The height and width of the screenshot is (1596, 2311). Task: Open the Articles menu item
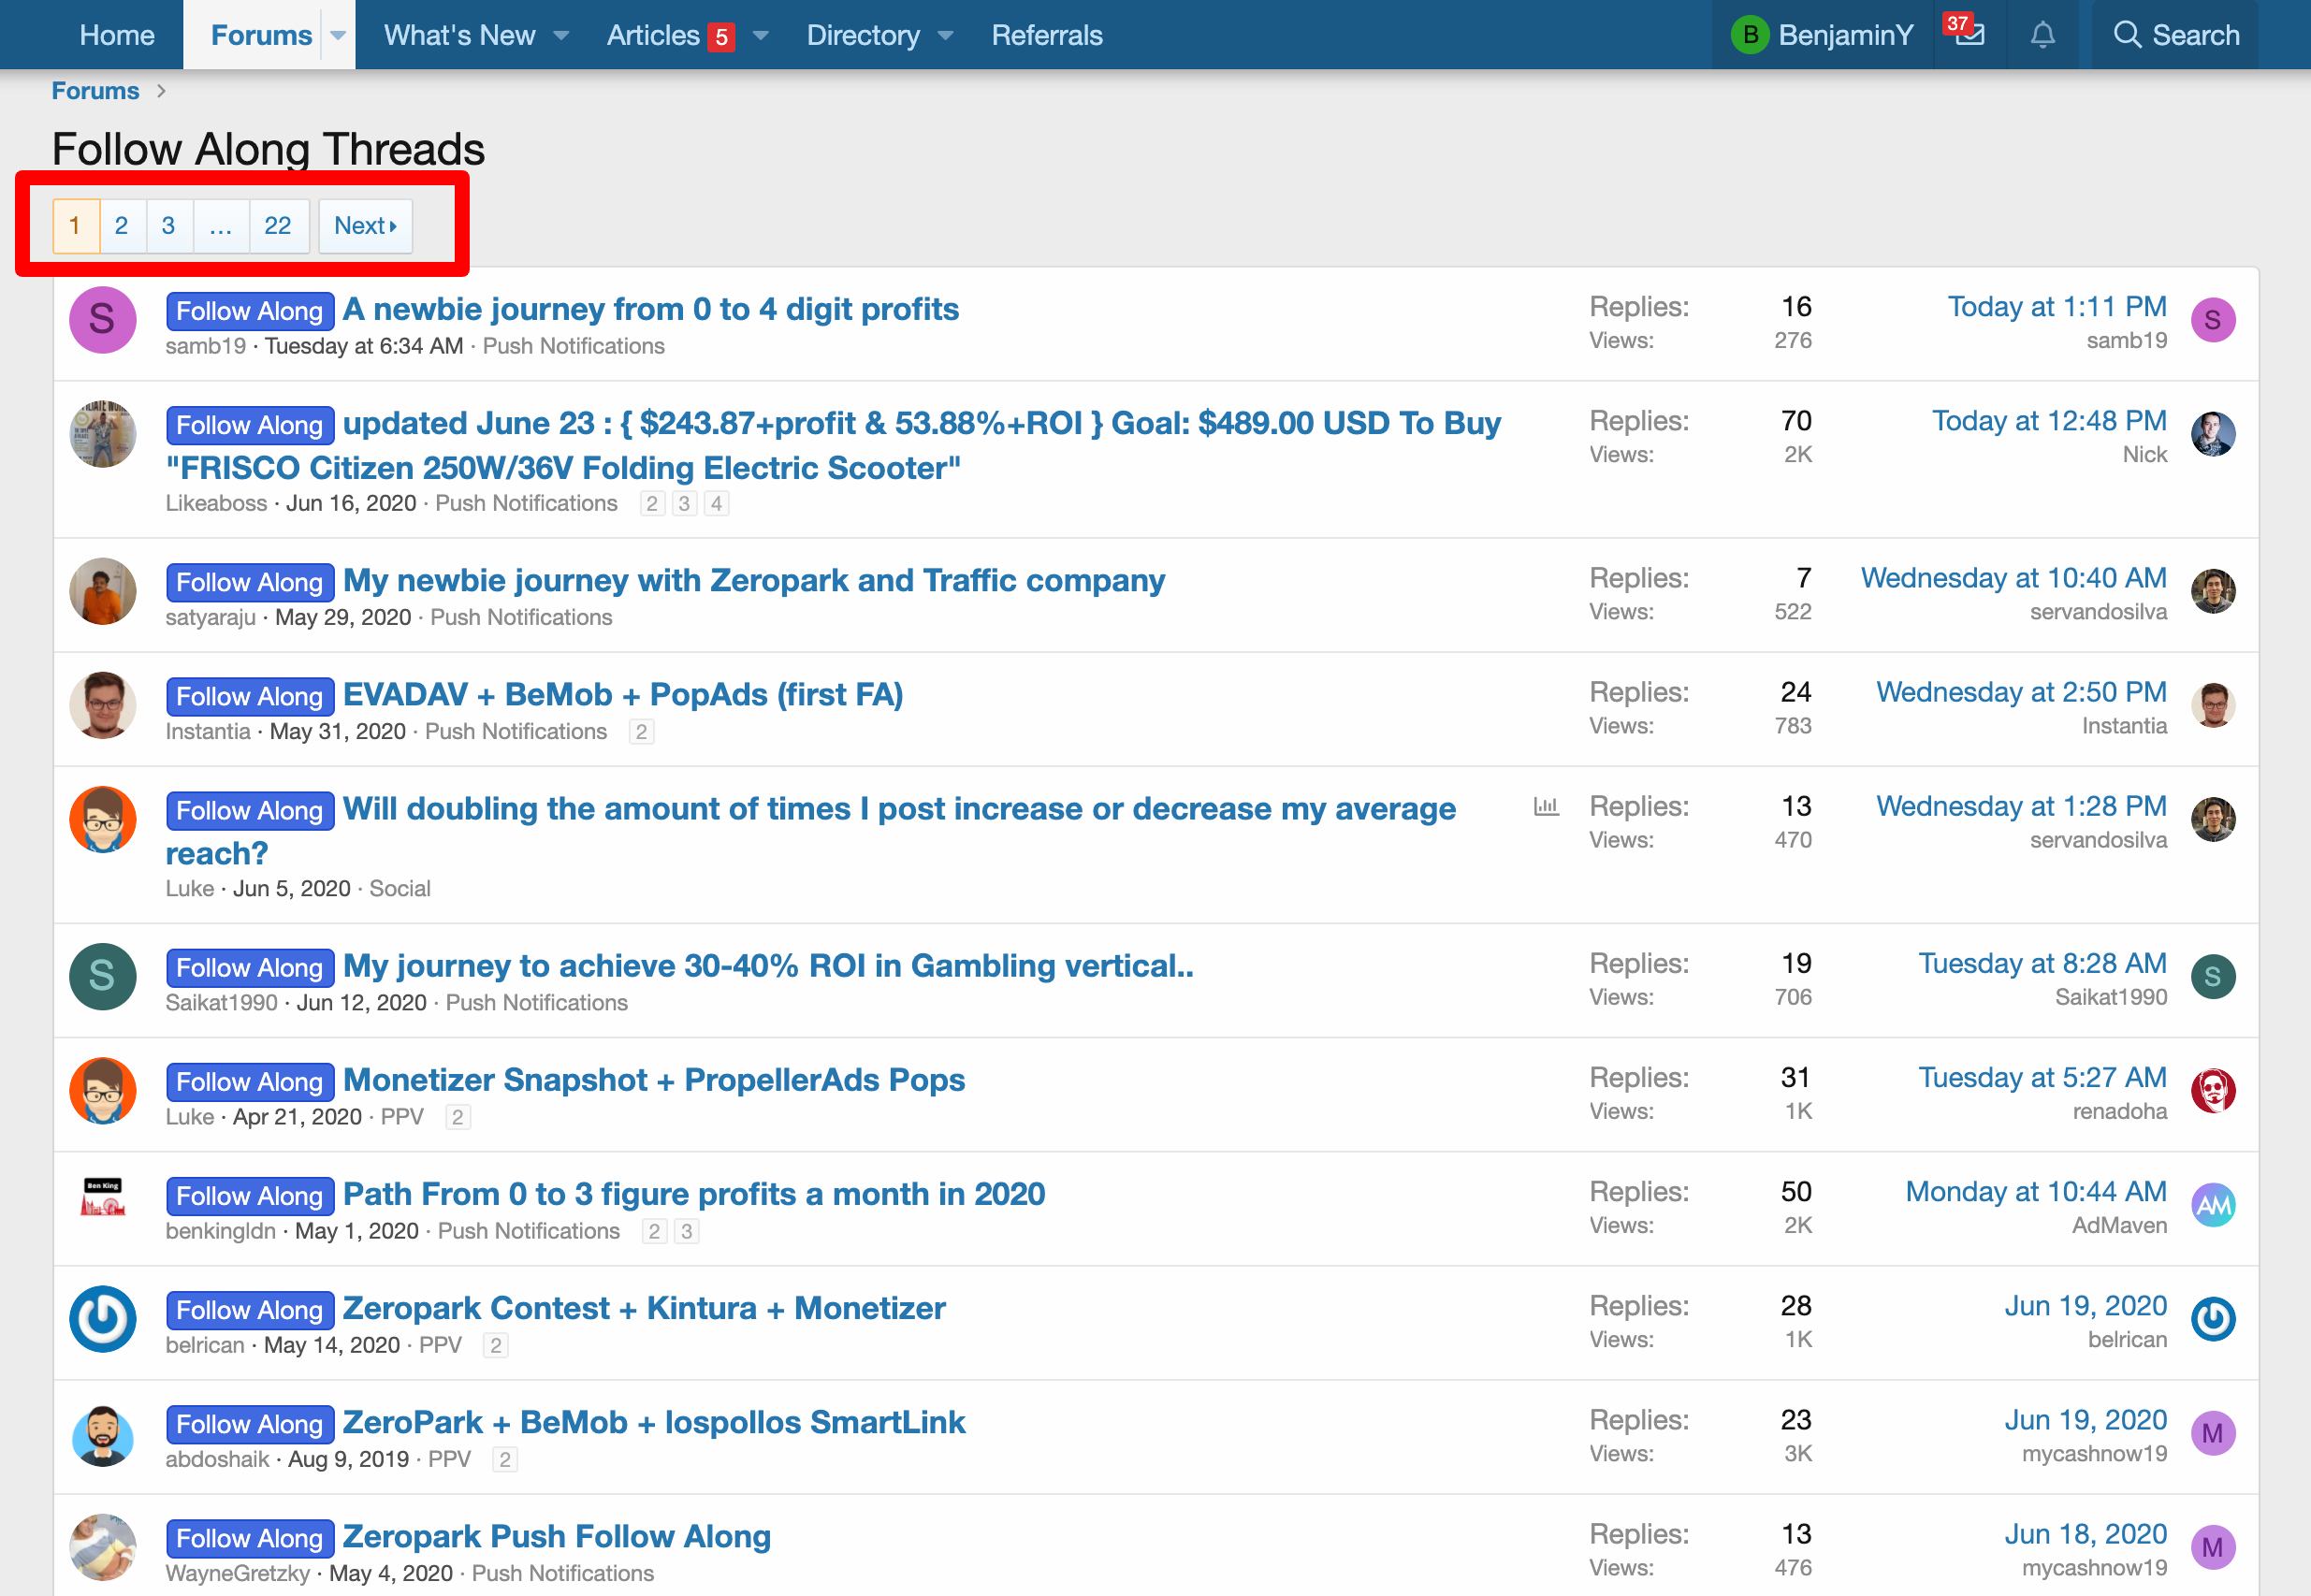click(x=653, y=35)
